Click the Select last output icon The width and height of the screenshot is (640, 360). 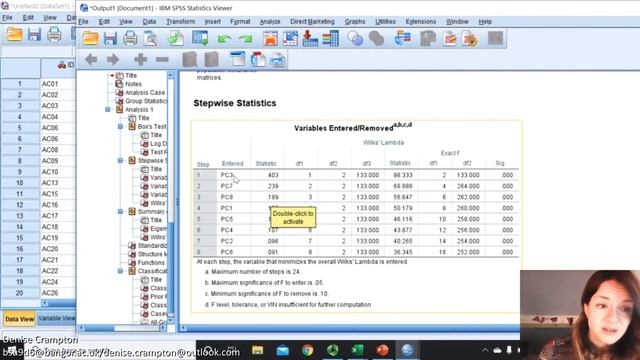(403, 39)
